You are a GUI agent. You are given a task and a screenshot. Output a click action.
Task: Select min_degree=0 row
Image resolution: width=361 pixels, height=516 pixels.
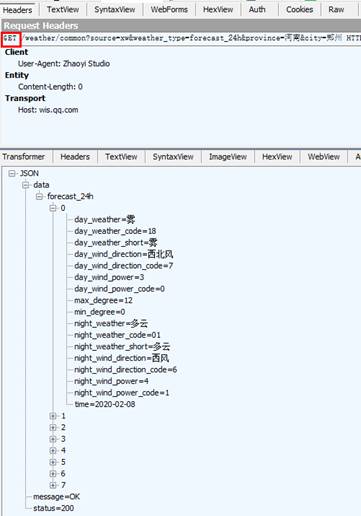pyautogui.click(x=99, y=312)
